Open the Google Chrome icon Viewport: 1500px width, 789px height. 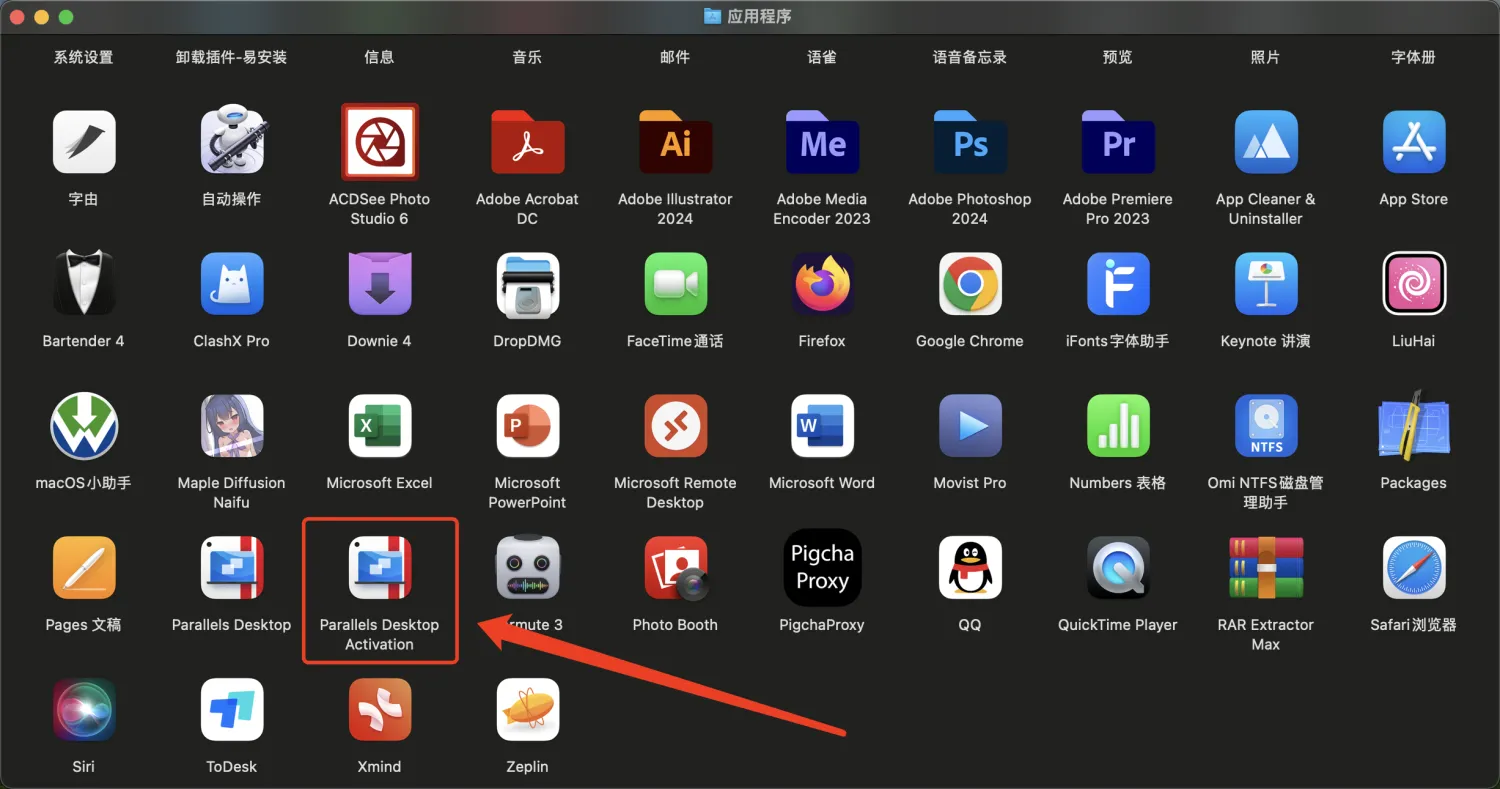(x=970, y=284)
